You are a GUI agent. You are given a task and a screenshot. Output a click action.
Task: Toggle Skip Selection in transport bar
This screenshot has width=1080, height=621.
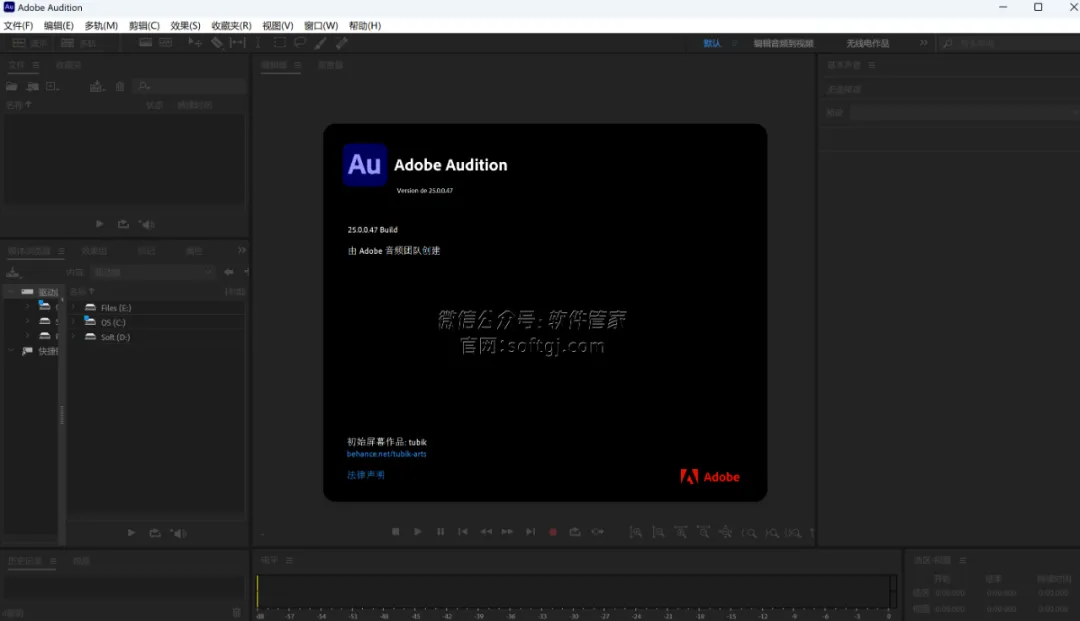(598, 531)
